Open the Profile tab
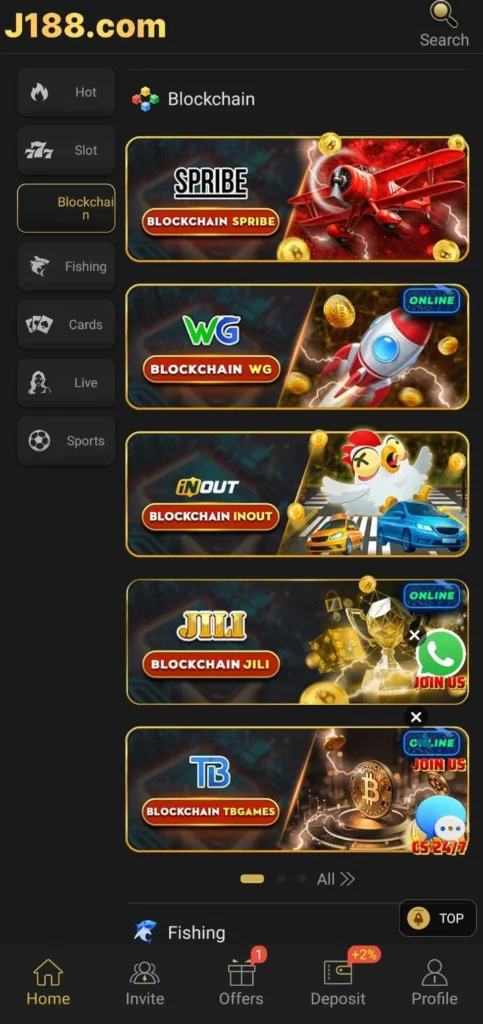 coord(434,982)
